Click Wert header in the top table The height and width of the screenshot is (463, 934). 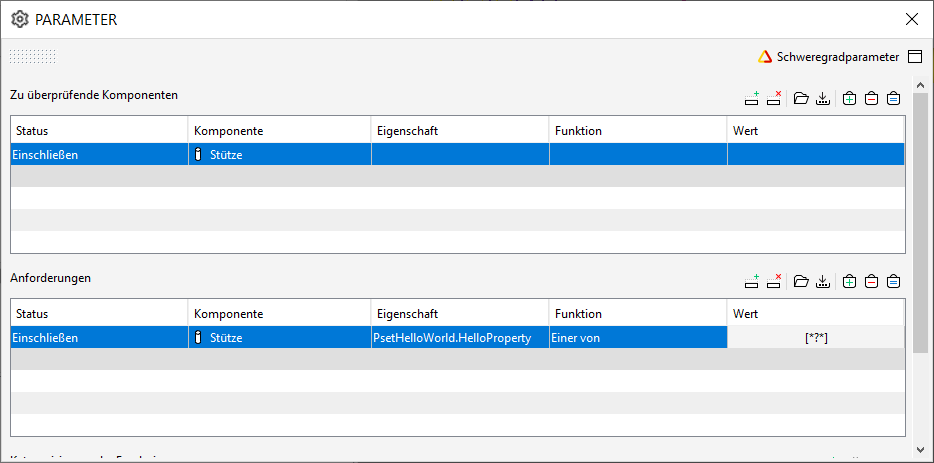(815, 130)
